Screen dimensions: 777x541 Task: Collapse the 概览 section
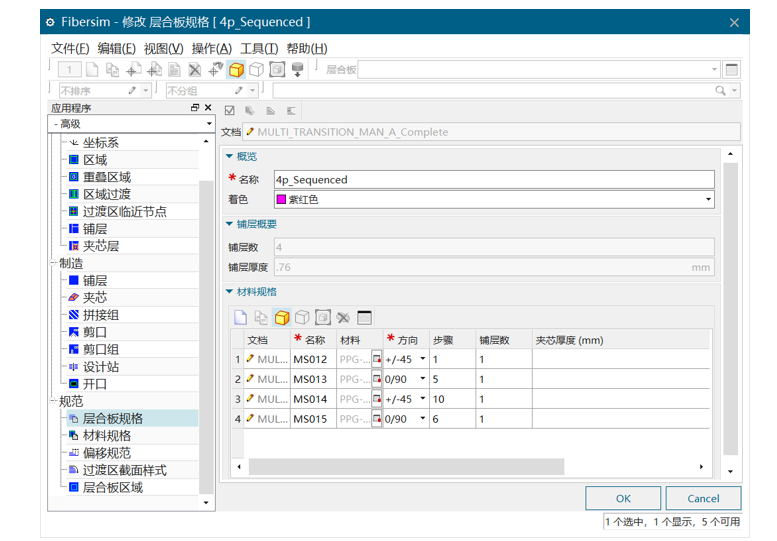pos(229,157)
